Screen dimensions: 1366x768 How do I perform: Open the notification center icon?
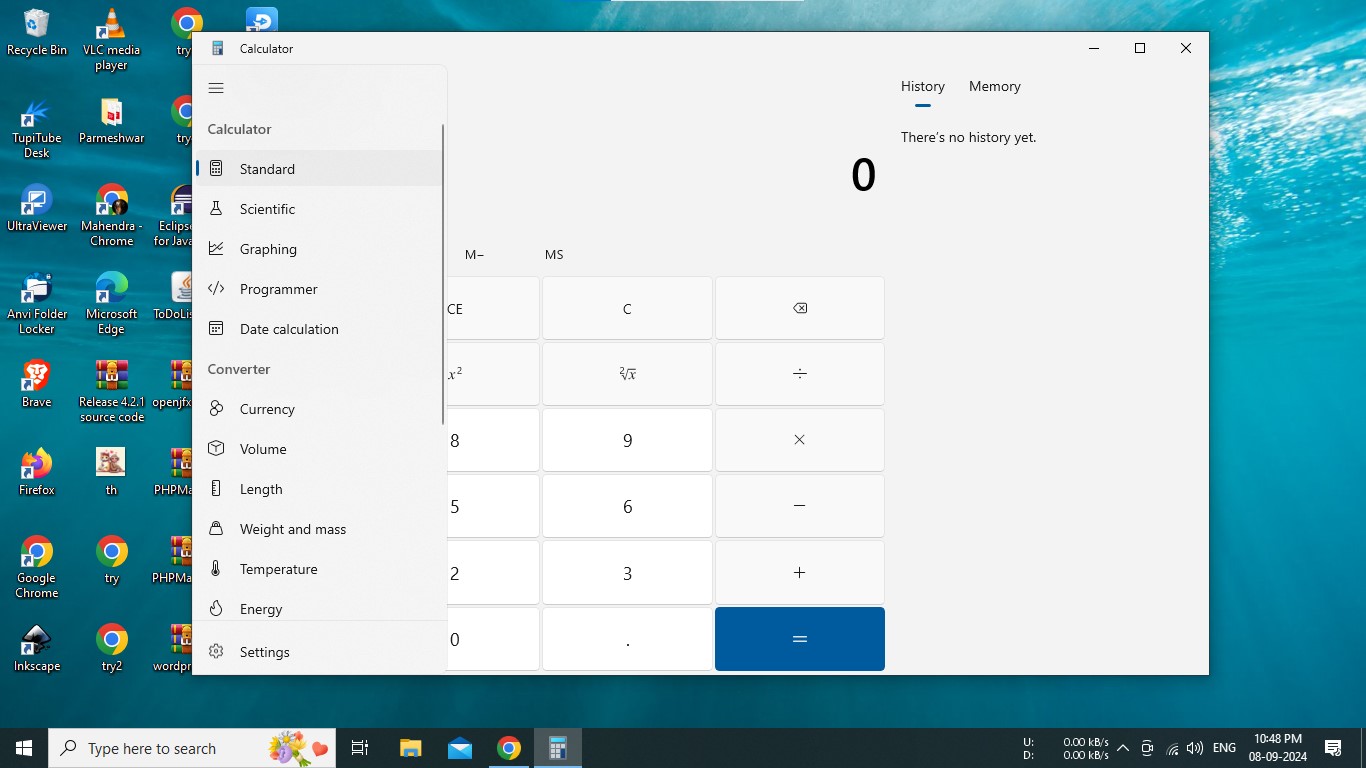pyautogui.click(x=1333, y=748)
